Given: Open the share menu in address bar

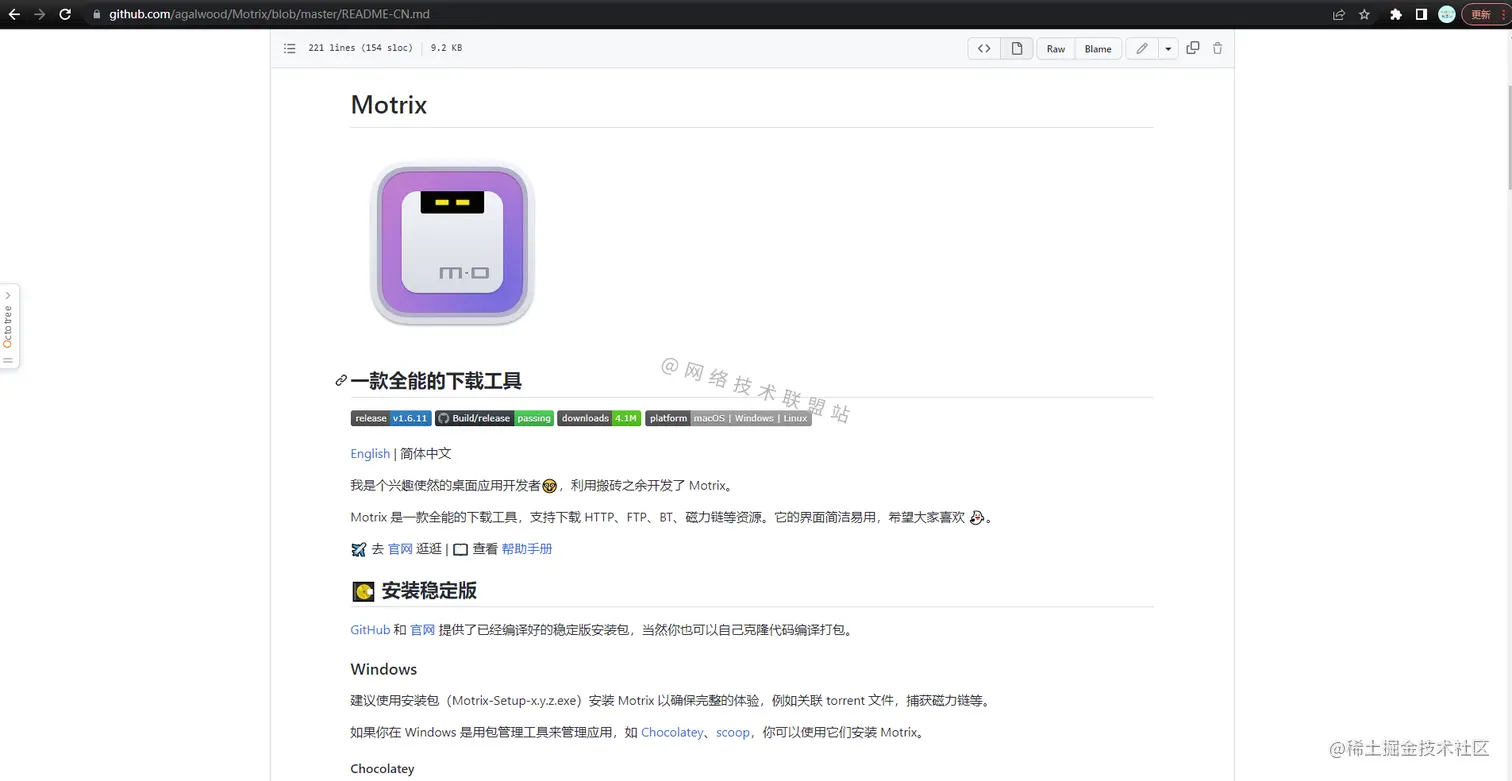Looking at the screenshot, I should pos(1338,14).
